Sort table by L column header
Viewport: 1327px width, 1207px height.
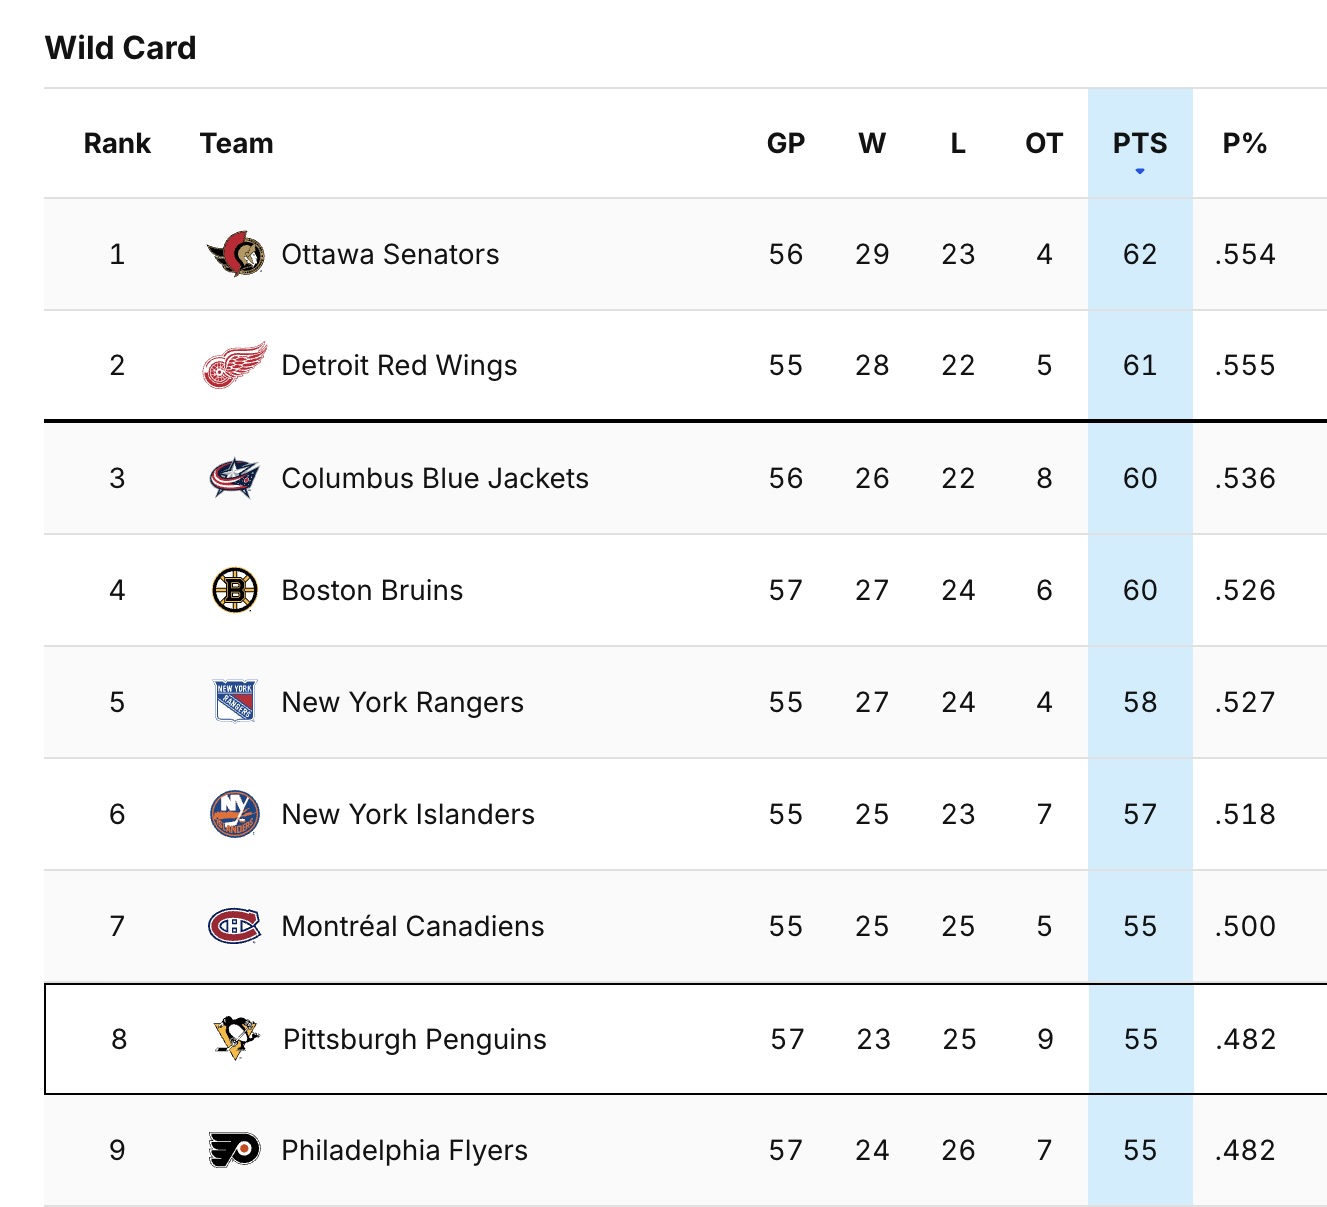[x=958, y=144]
